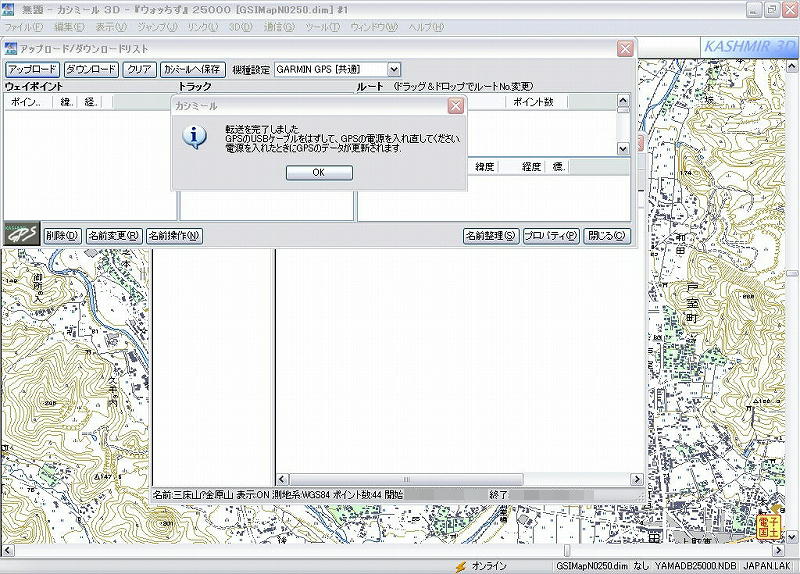Viewport: 800px width, 574px height.
Task: Click the 削除(D) button
Action: tap(62, 236)
